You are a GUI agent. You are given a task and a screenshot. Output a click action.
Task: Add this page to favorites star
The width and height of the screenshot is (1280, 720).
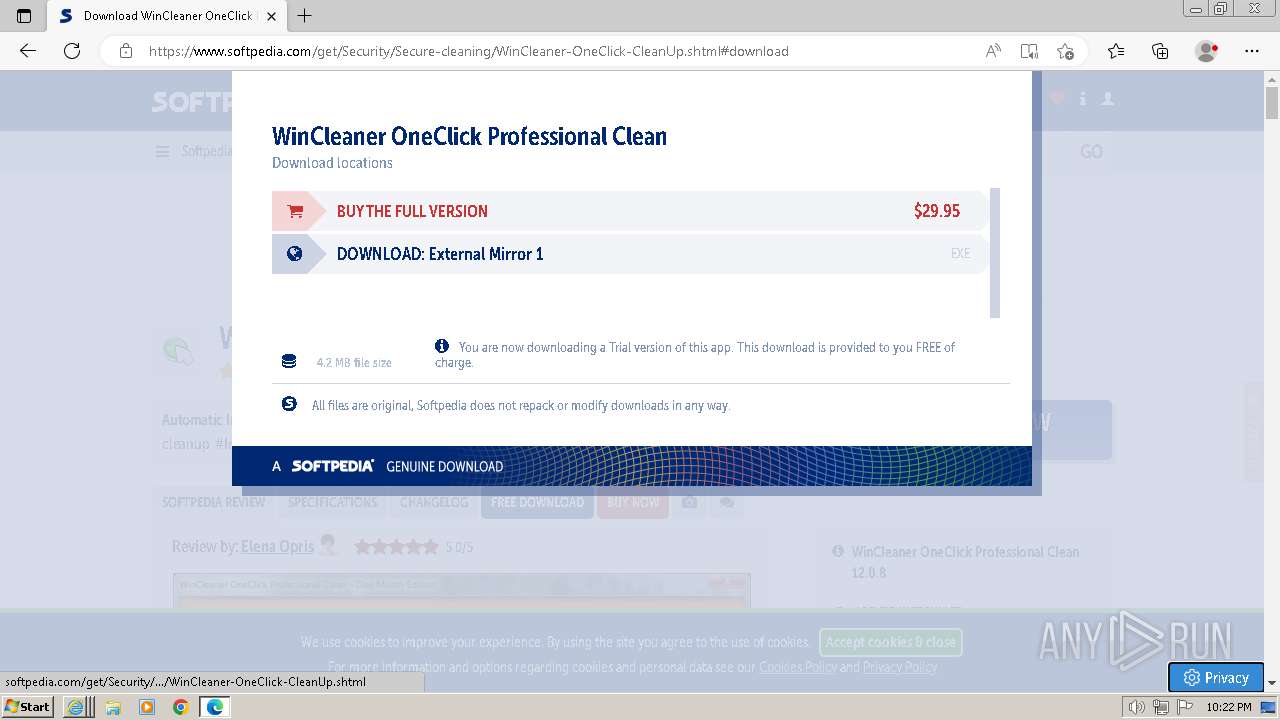point(1065,51)
